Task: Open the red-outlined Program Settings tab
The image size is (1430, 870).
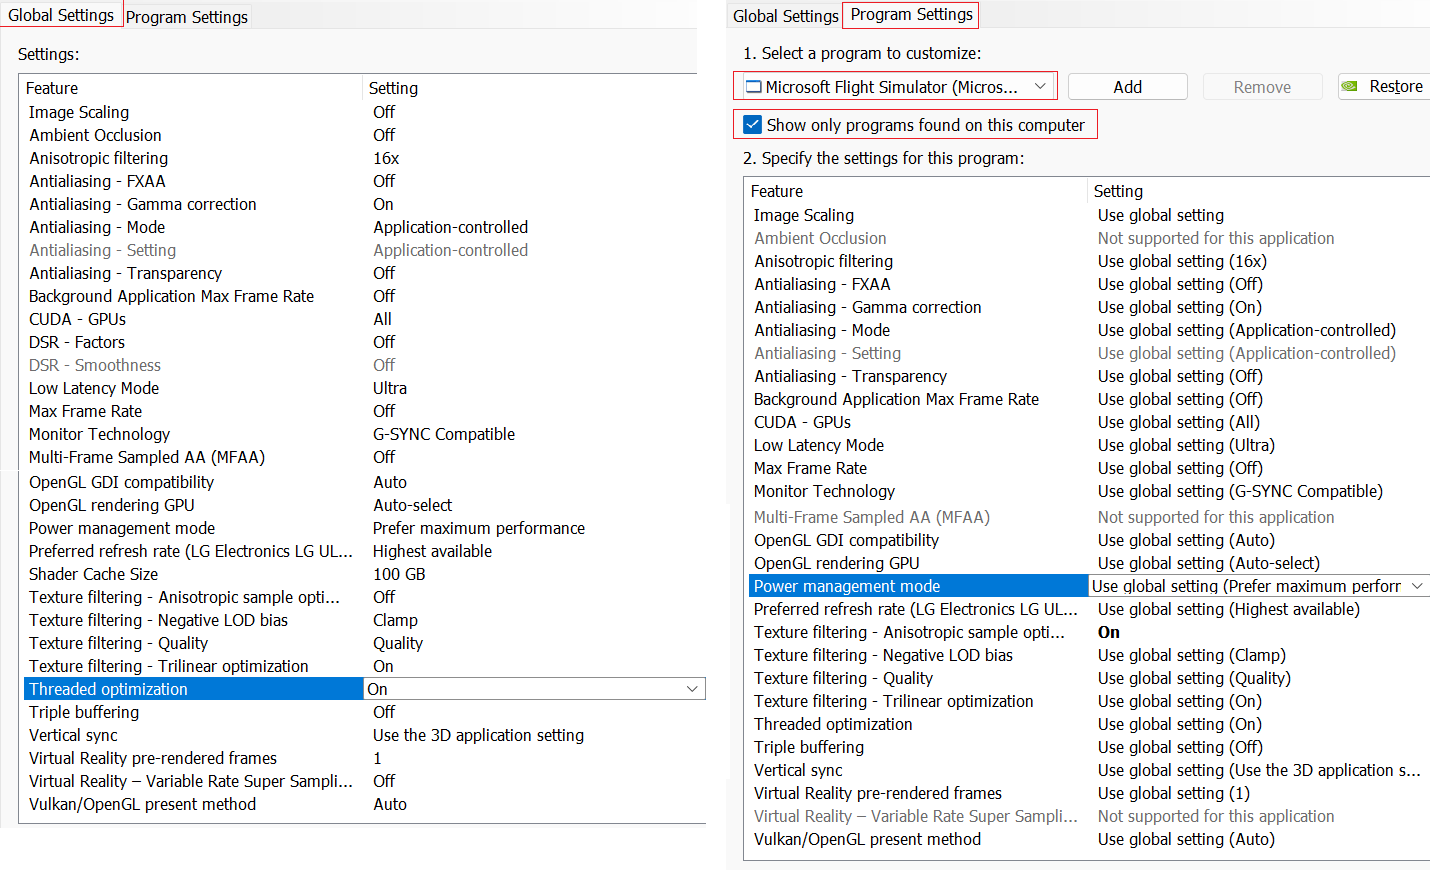Action: [911, 15]
